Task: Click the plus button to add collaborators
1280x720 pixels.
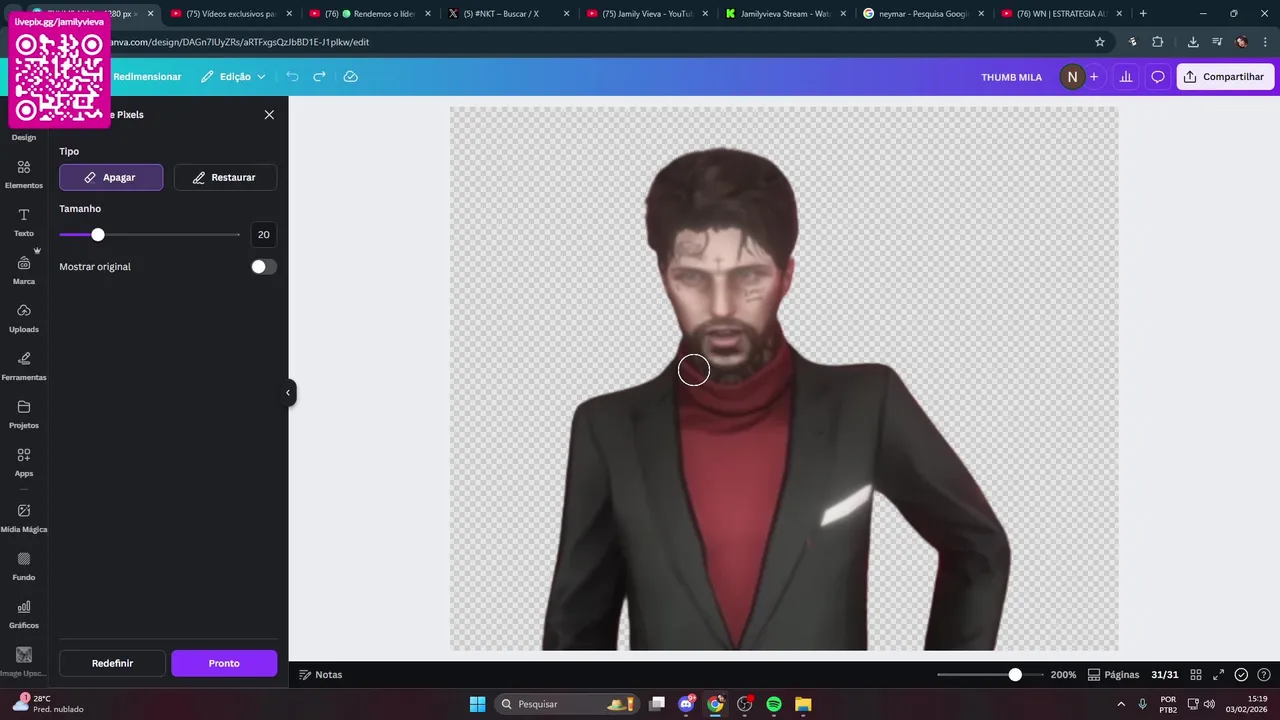Action: [x=1094, y=77]
